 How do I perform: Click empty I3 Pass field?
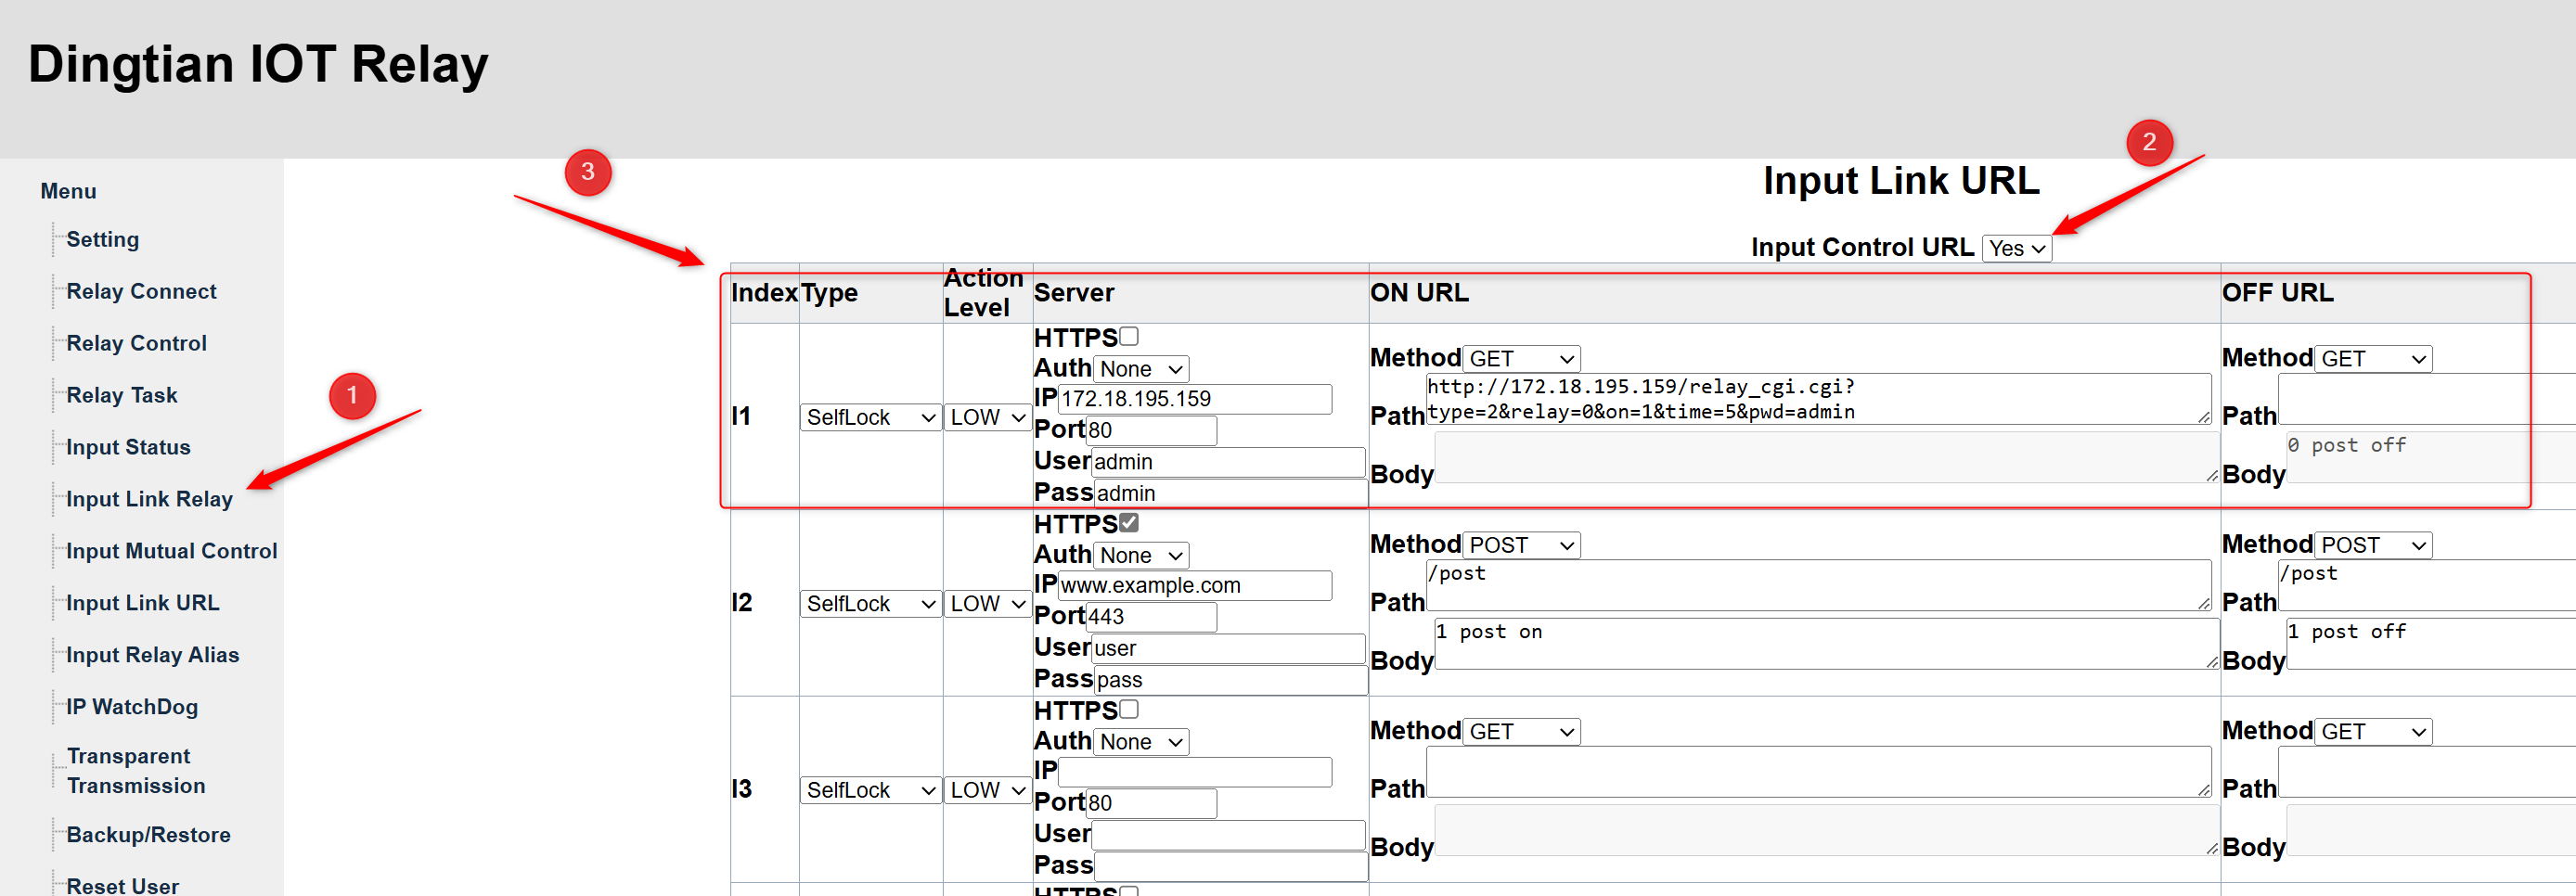point(1231,866)
